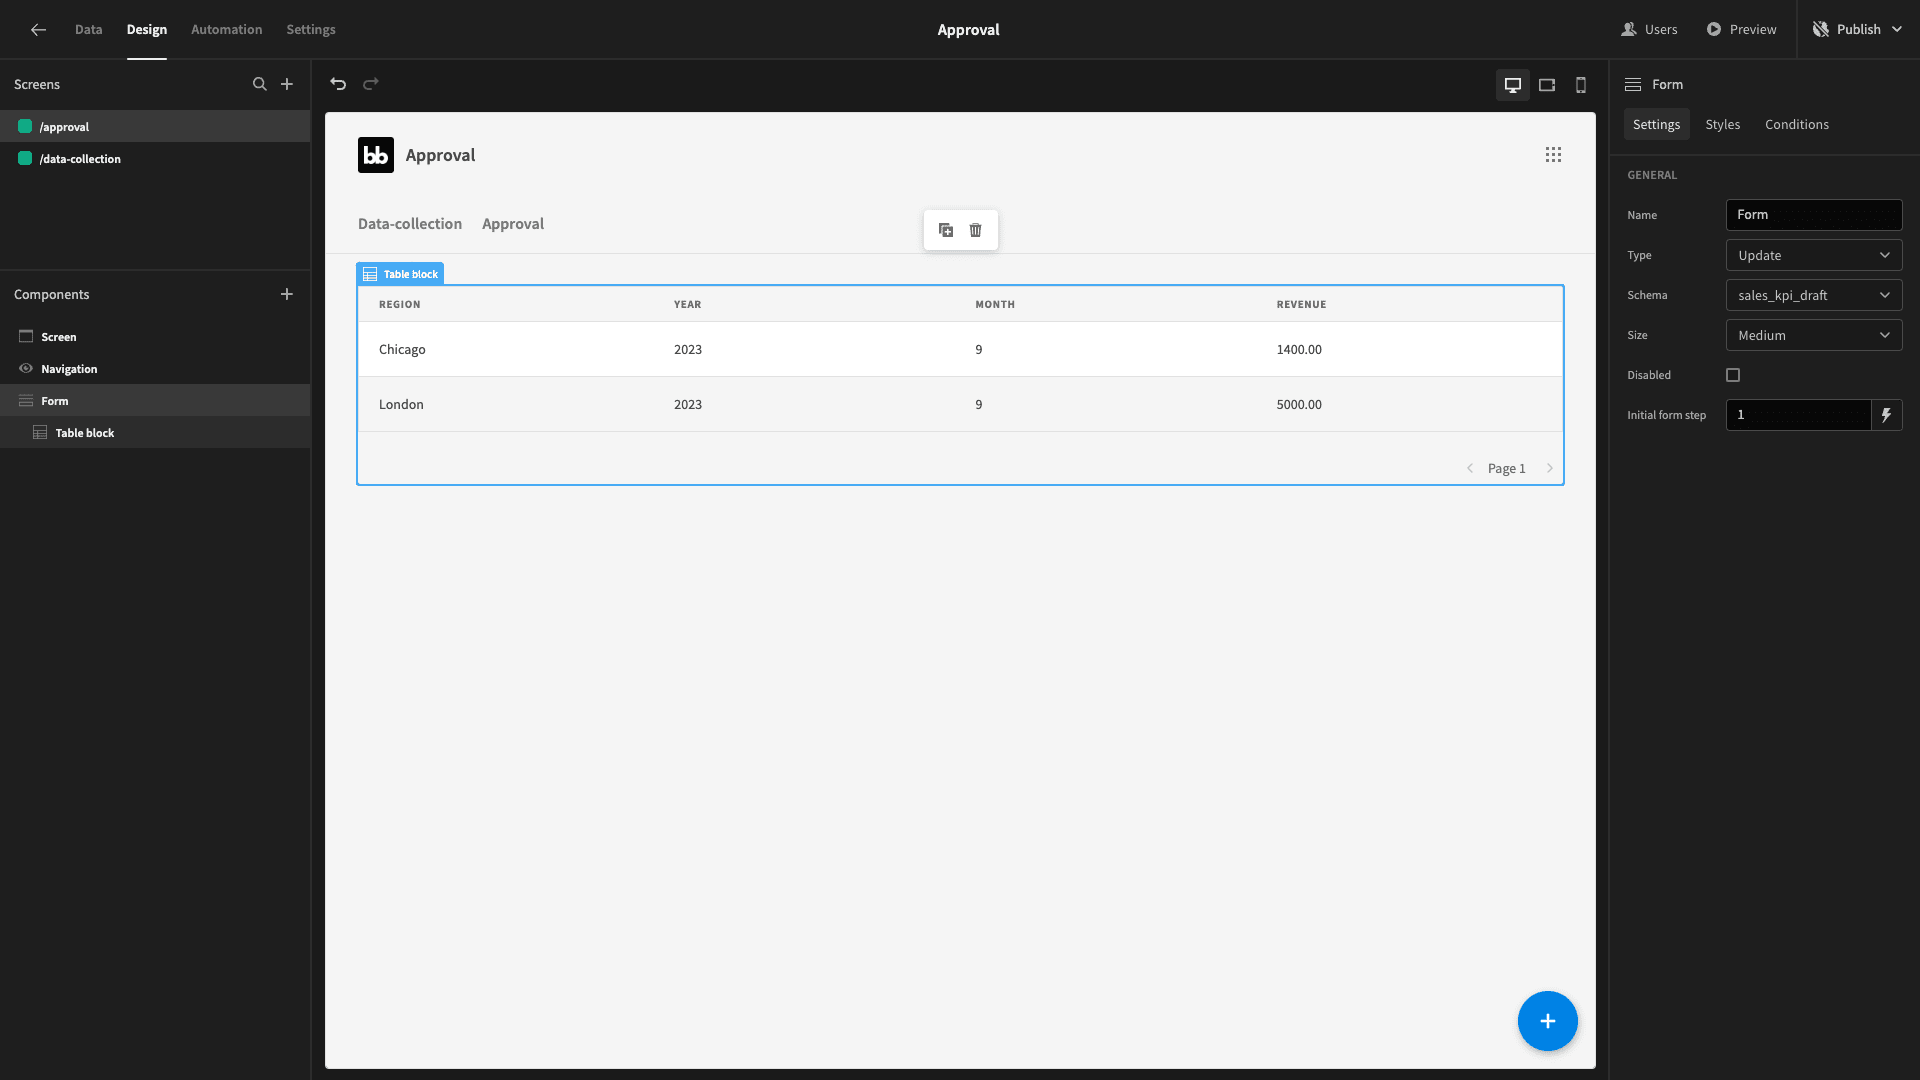The width and height of the screenshot is (1920, 1080).
Task: Click the Name input field
Action: coord(1814,215)
